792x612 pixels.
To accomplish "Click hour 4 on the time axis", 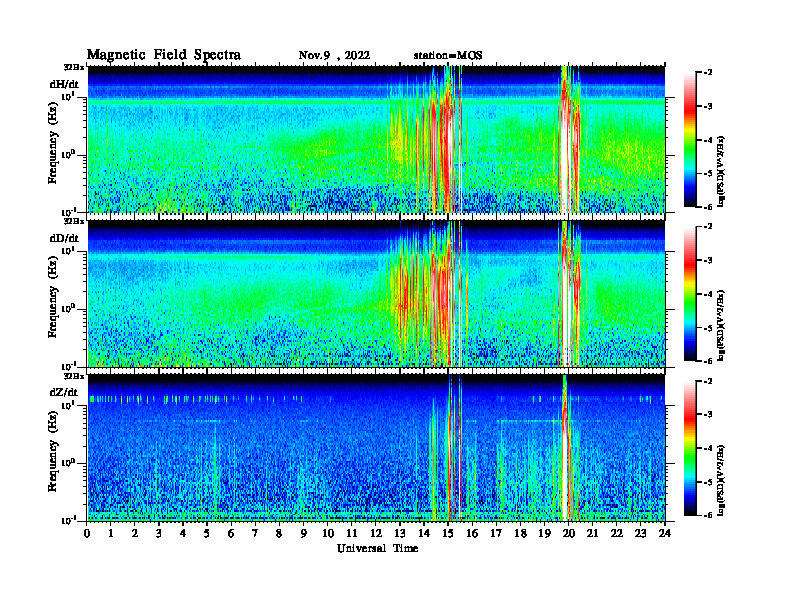I will pos(183,534).
